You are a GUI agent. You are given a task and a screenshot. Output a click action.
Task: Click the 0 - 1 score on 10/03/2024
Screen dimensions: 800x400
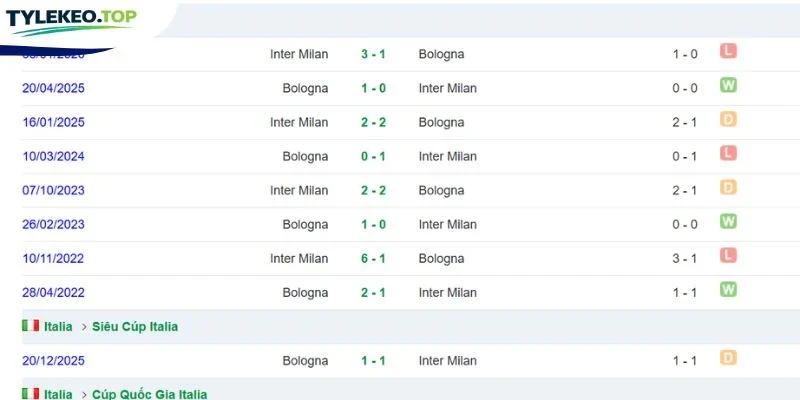pos(373,157)
